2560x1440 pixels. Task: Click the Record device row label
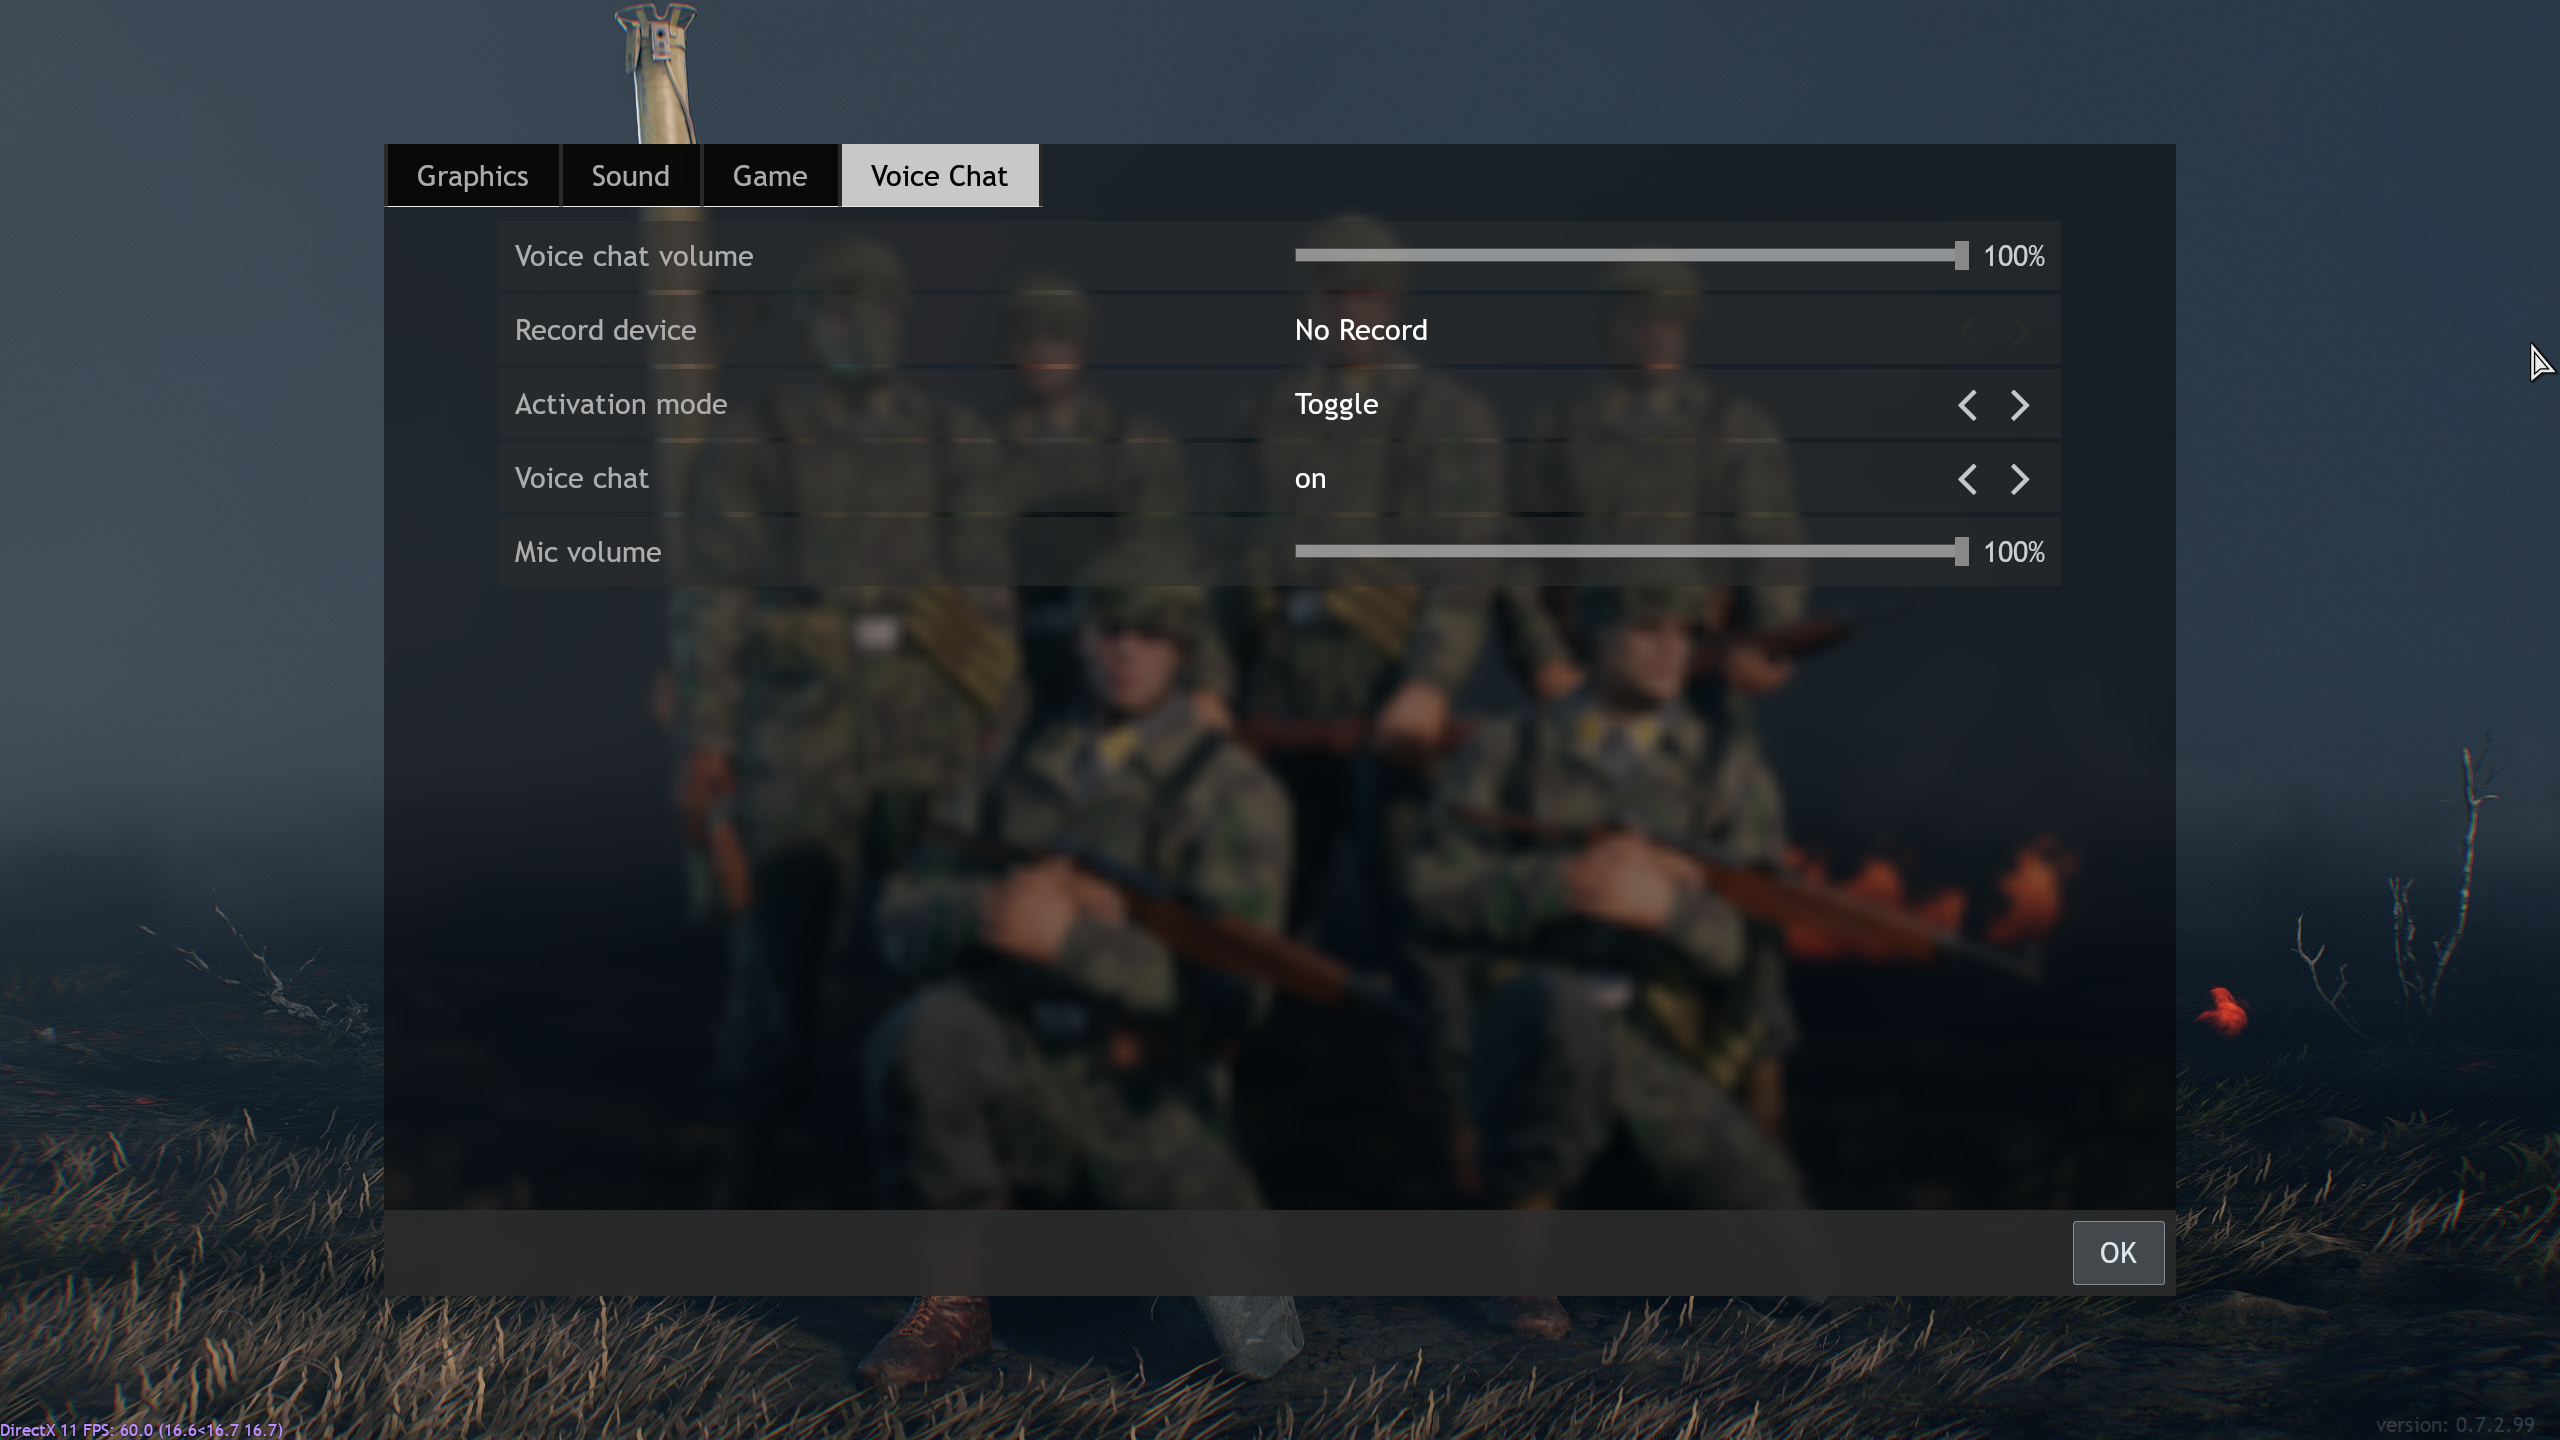click(605, 330)
